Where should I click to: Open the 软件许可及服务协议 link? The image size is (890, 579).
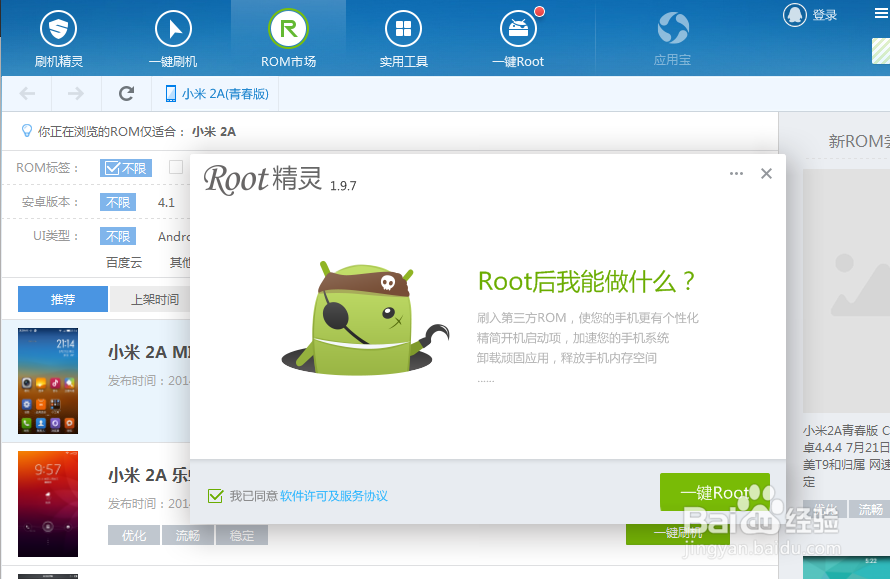(334, 496)
